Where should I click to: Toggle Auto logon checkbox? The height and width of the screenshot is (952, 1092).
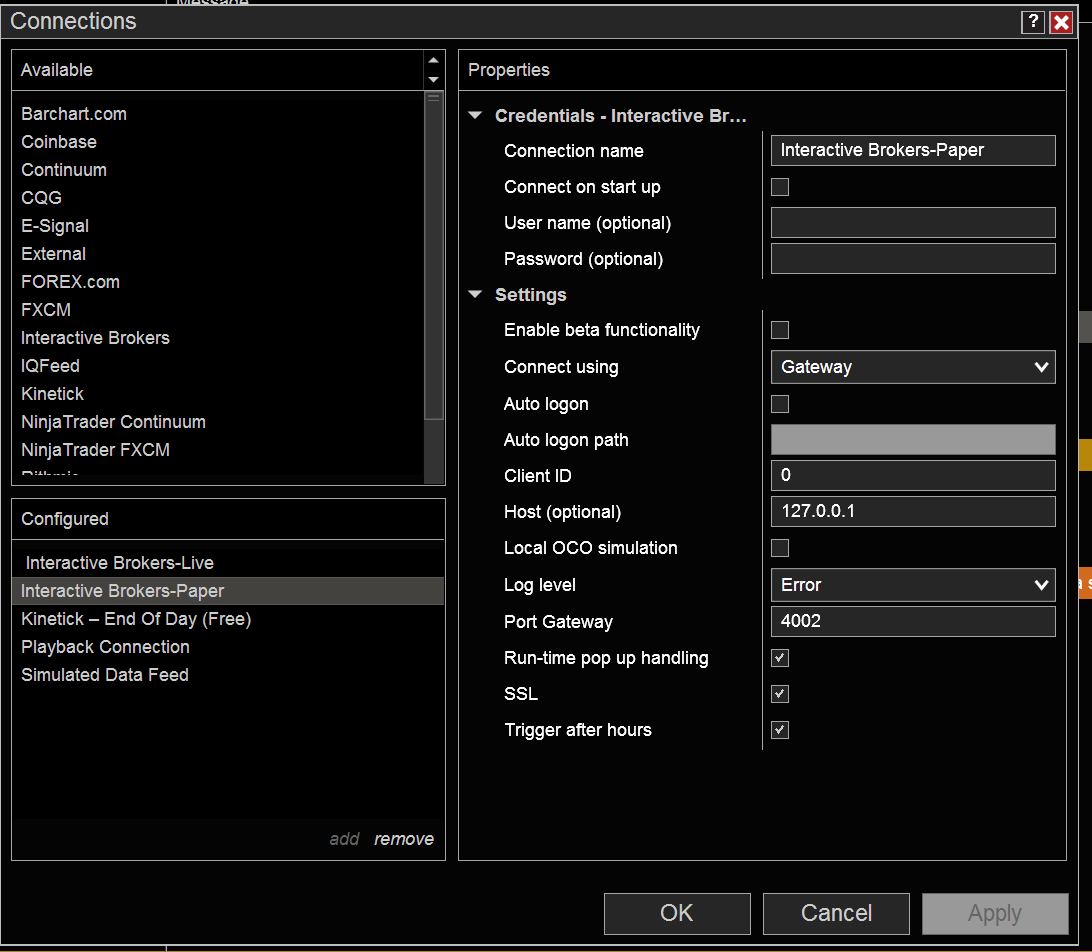780,404
